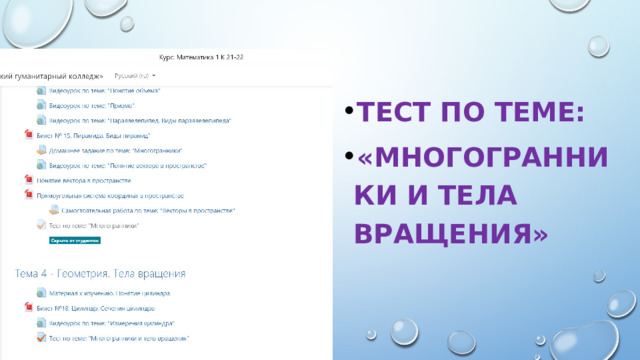Click the icon beside "Материал к изучению. Понятие цилиндра"

[41, 293]
